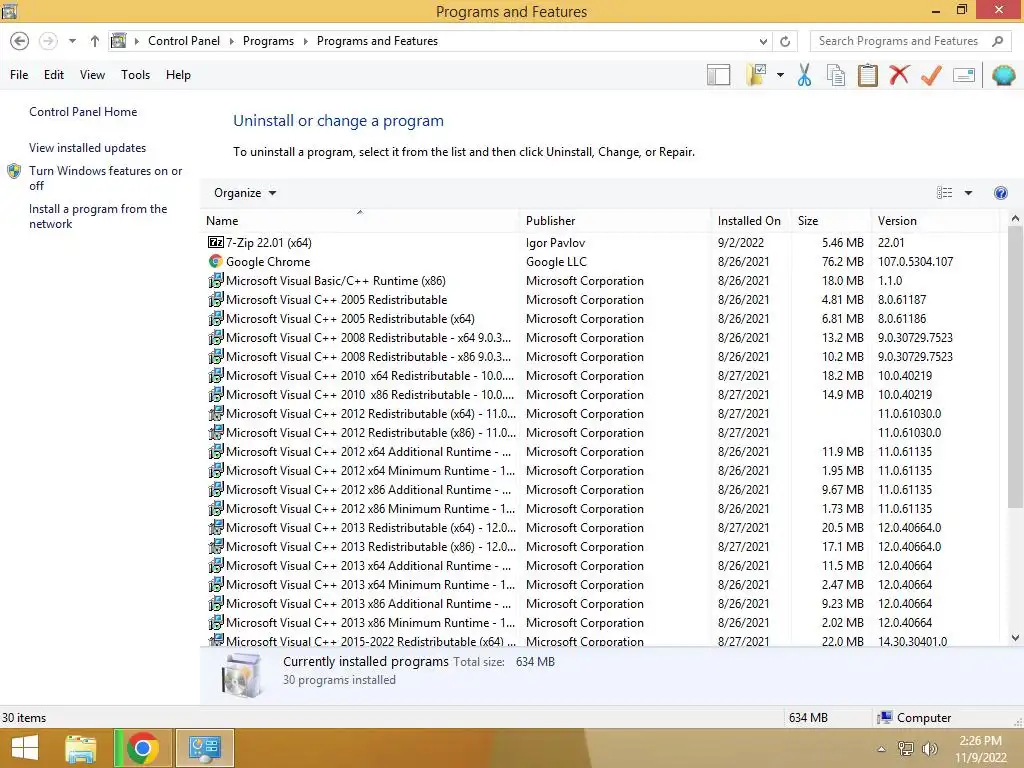Open Chrome from the taskbar

(x=142, y=748)
